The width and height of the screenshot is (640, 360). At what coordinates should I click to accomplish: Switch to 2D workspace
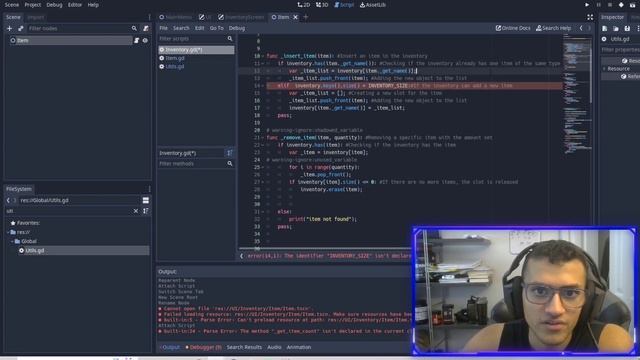tap(303, 5)
